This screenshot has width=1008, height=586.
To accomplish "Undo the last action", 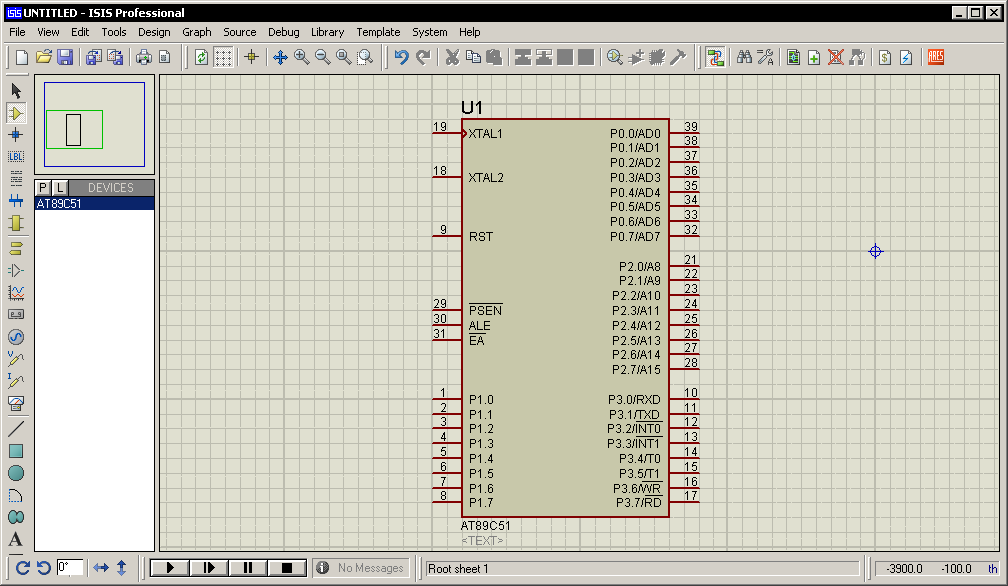I will pos(402,57).
